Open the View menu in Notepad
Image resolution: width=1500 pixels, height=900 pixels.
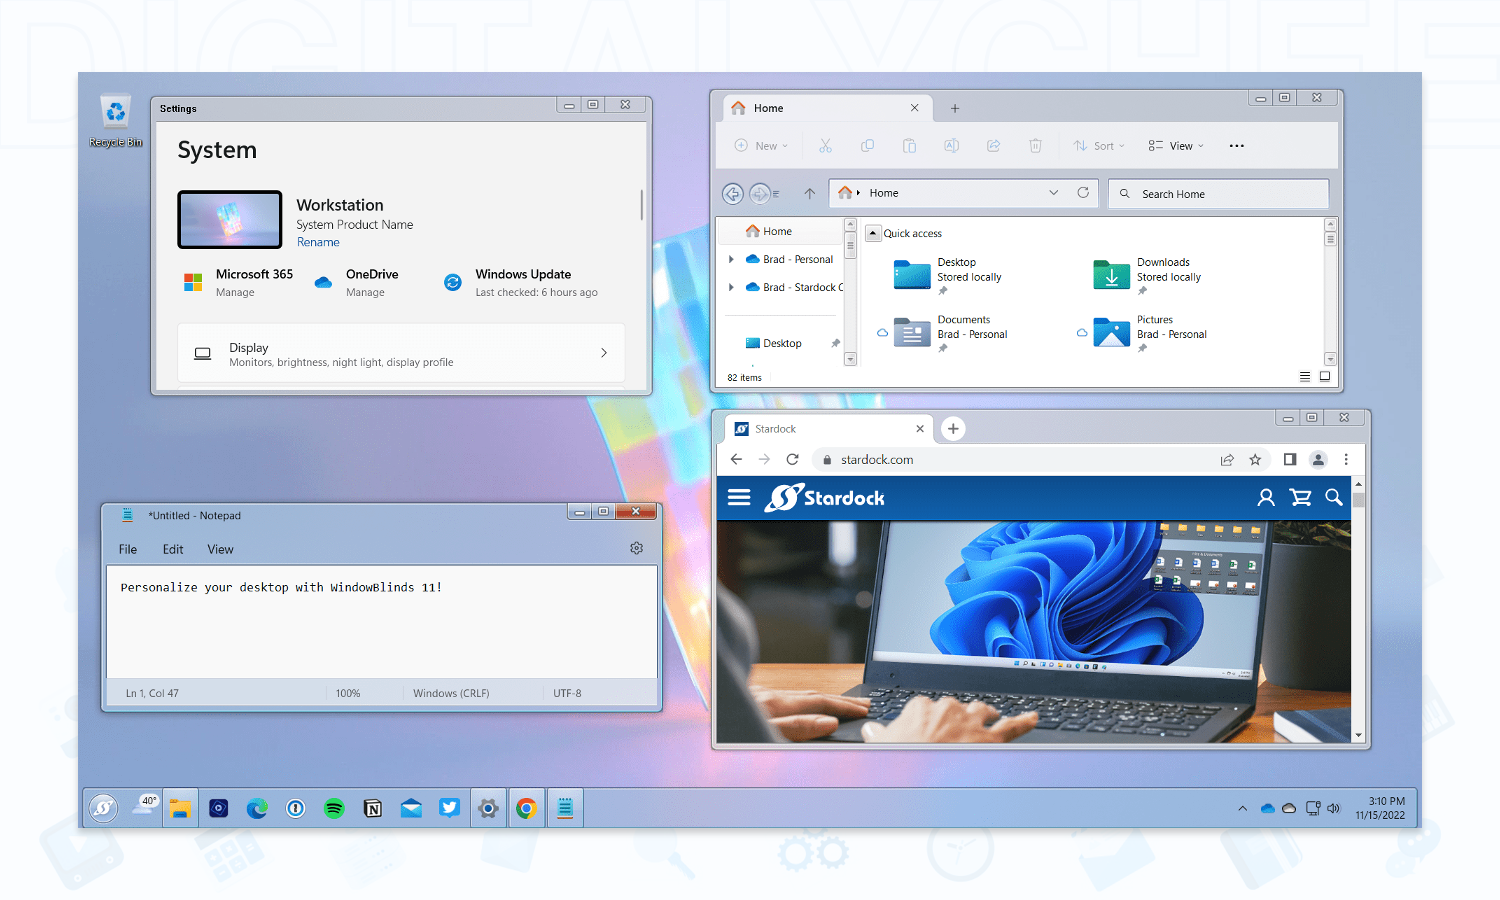pyautogui.click(x=220, y=549)
